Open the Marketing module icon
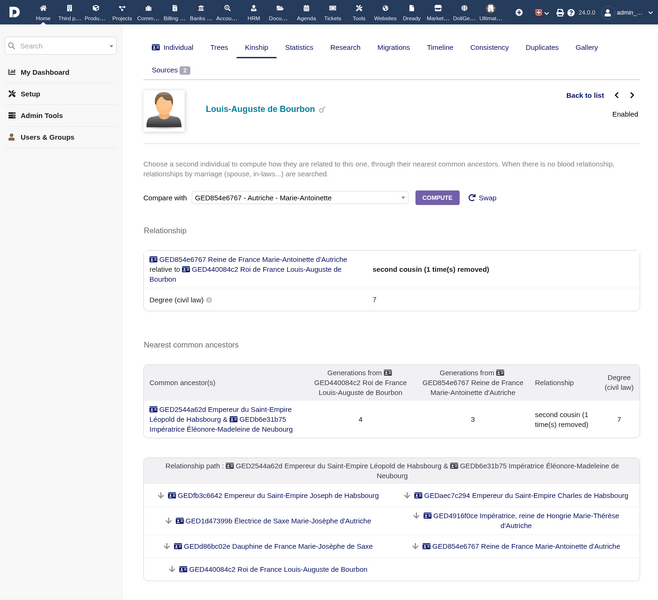658x600 pixels. coord(438,8)
